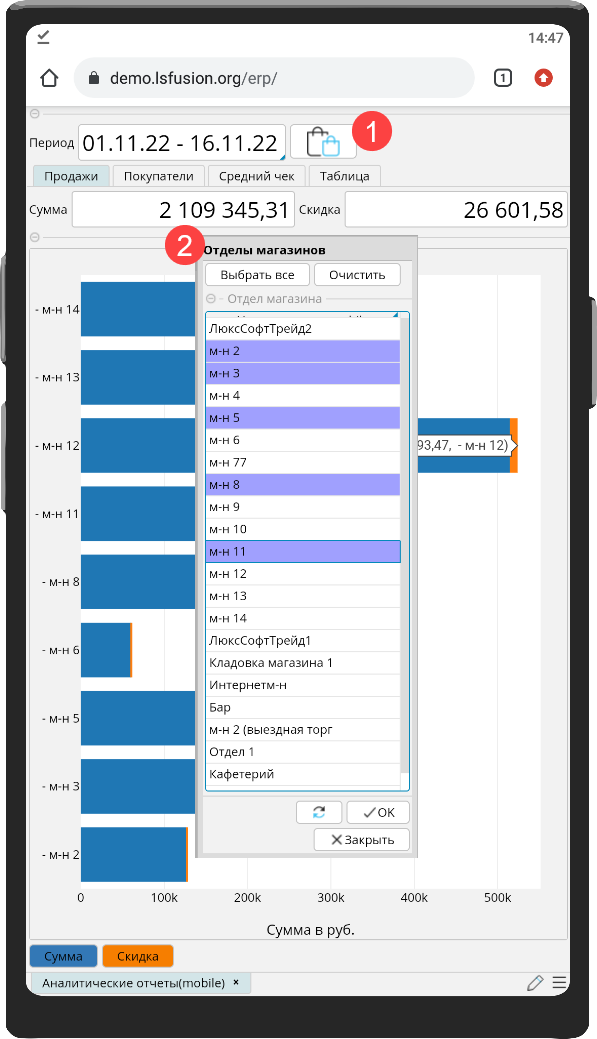Click the pencil edit icon

click(x=535, y=983)
